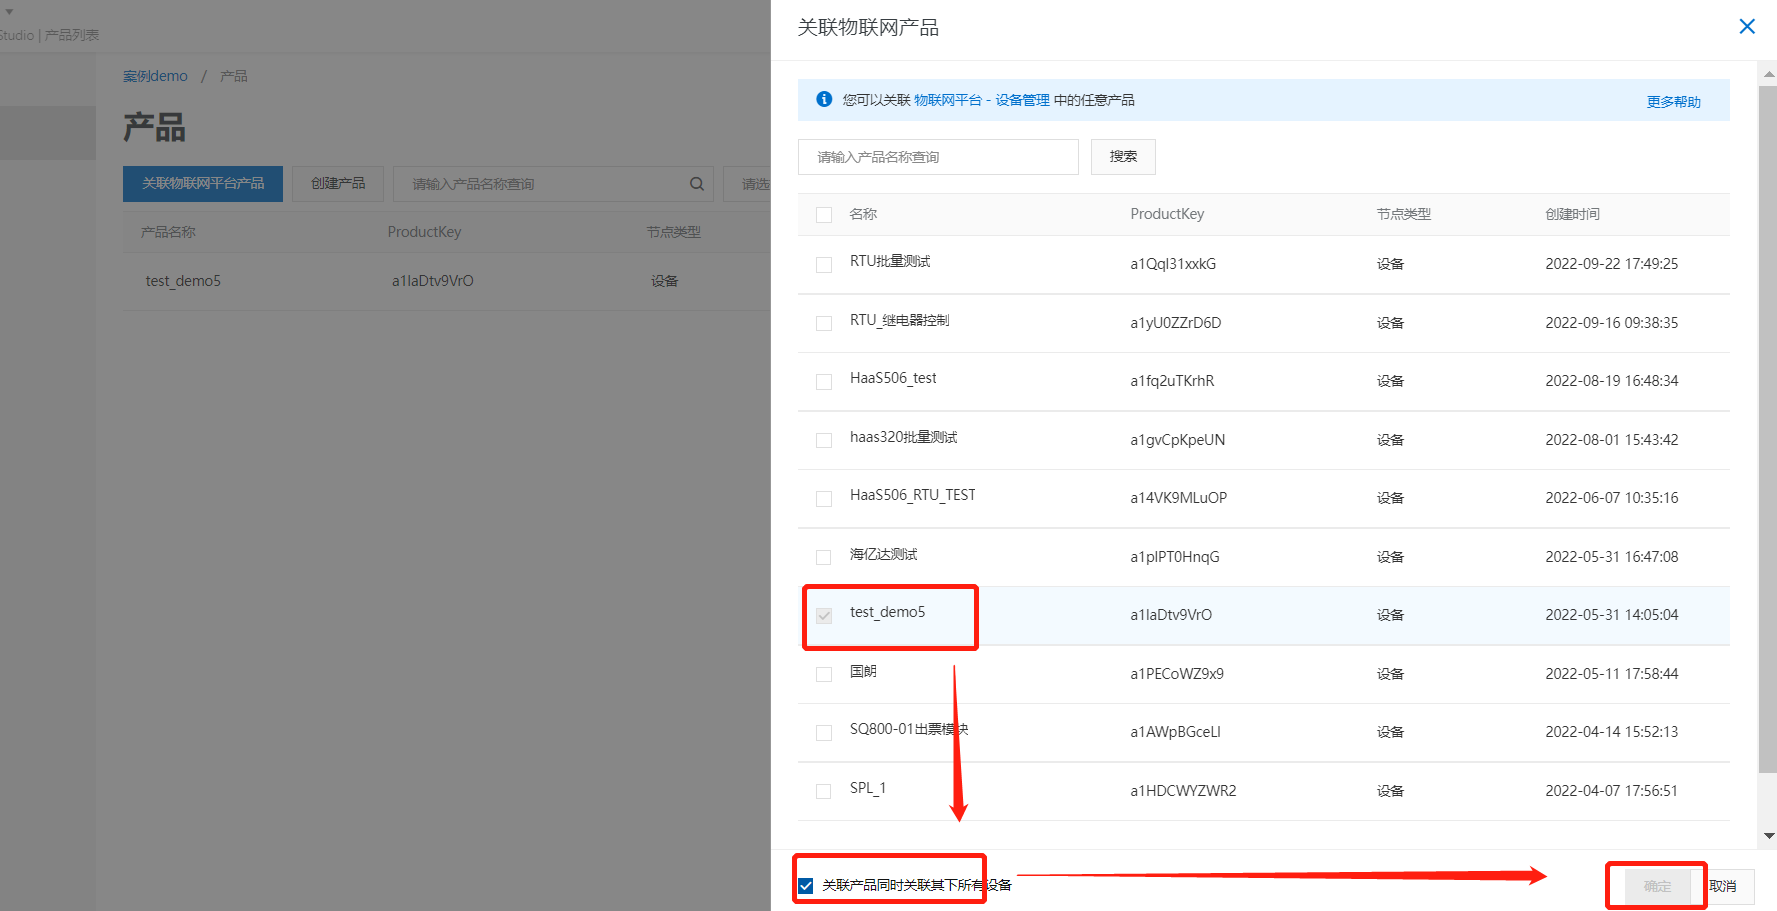Screen dimensions: 1777x911
Task: Check the 国朗 row checkbox
Action: 824,674
